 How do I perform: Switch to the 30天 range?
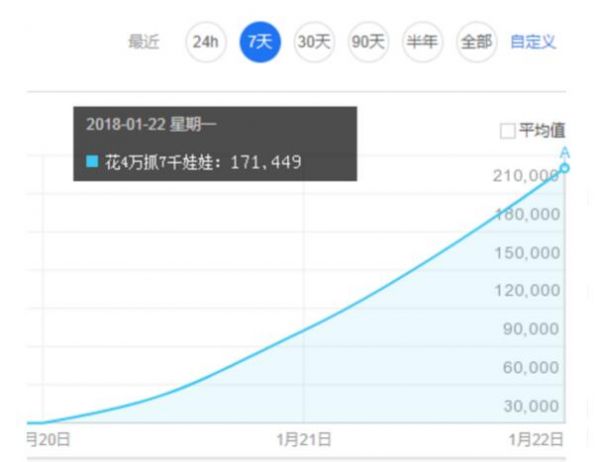click(314, 42)
